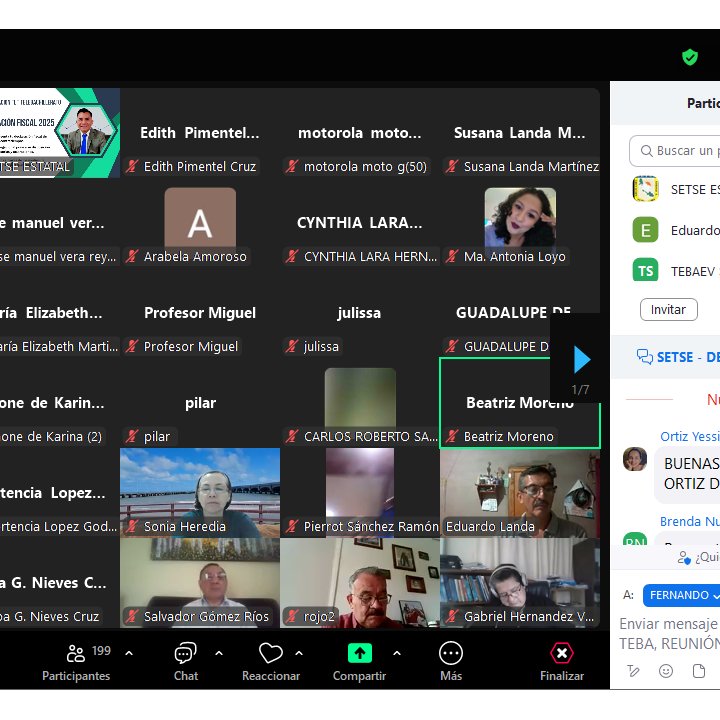Select Beatriz Moreno's highlighted tile

click(x=519, y=403)
